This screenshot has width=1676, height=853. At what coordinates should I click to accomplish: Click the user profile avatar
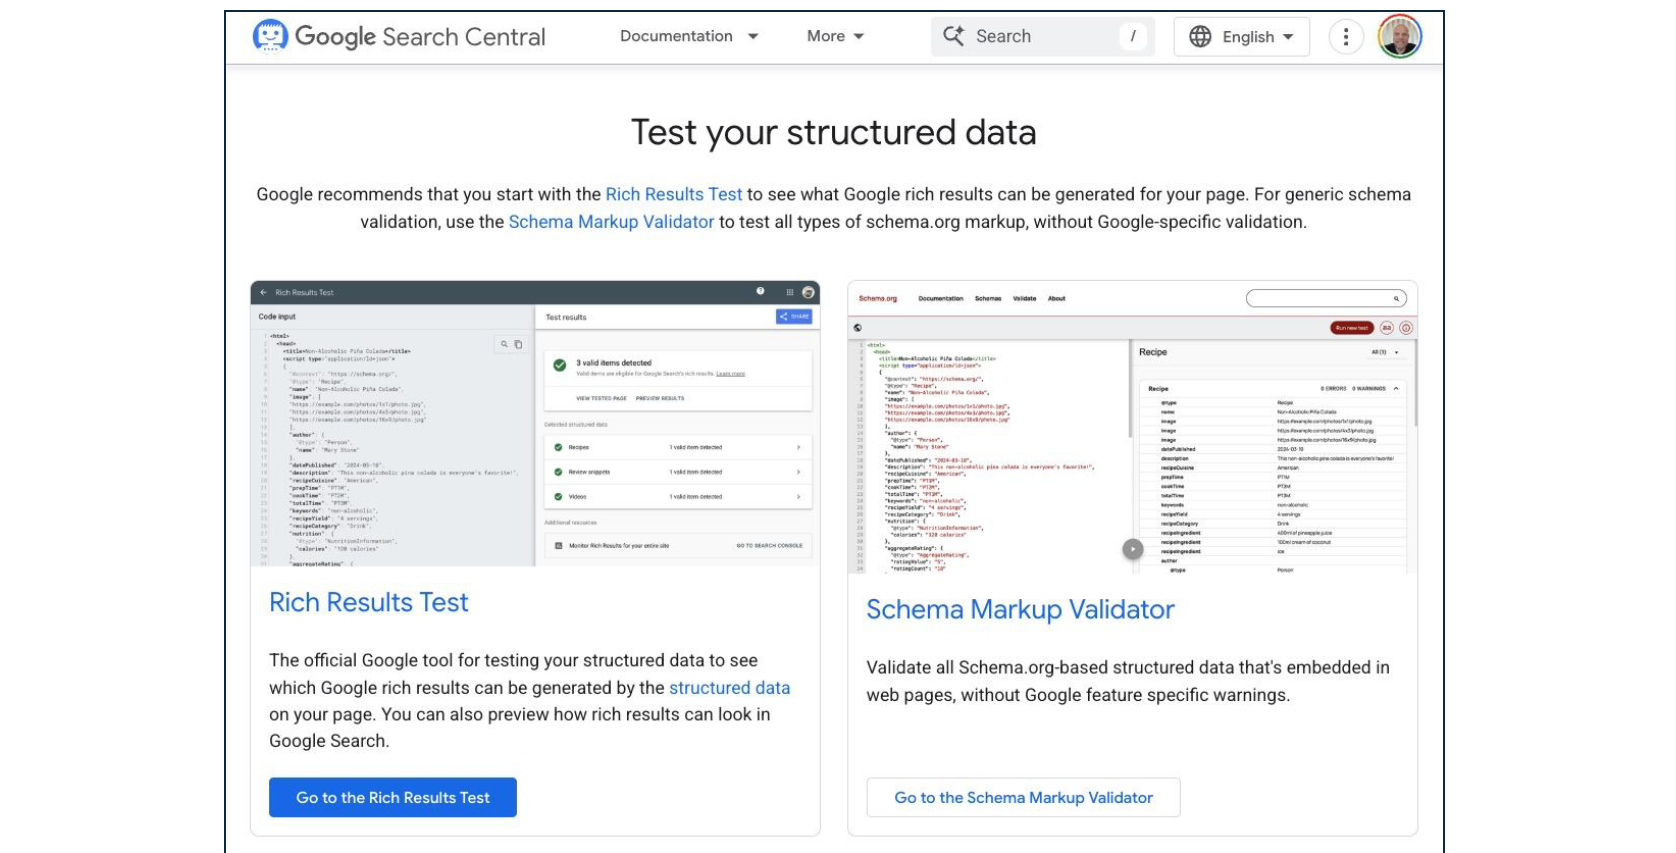1399,37
